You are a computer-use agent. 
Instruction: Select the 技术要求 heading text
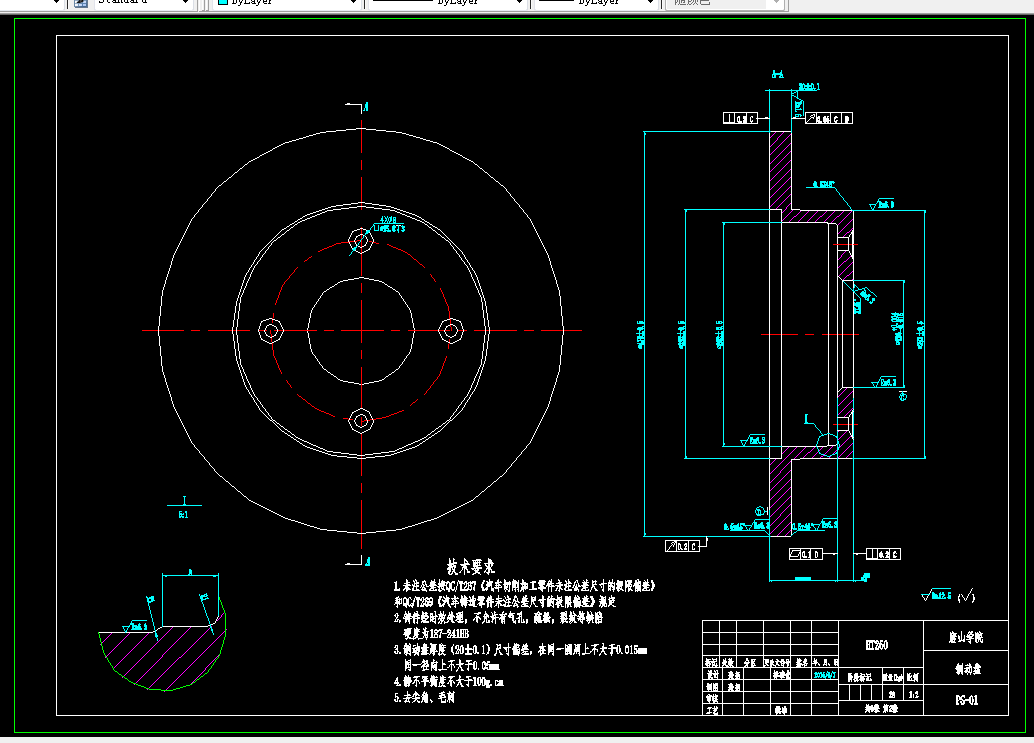point(470,566)
